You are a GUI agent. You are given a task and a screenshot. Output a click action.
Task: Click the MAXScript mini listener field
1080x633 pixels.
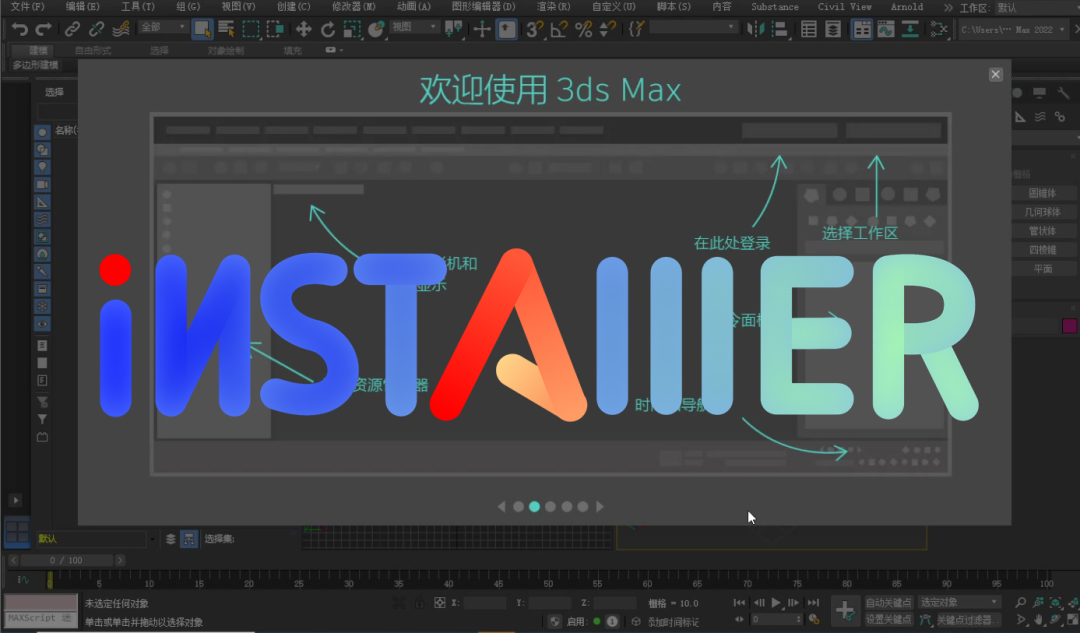(41, 619)
